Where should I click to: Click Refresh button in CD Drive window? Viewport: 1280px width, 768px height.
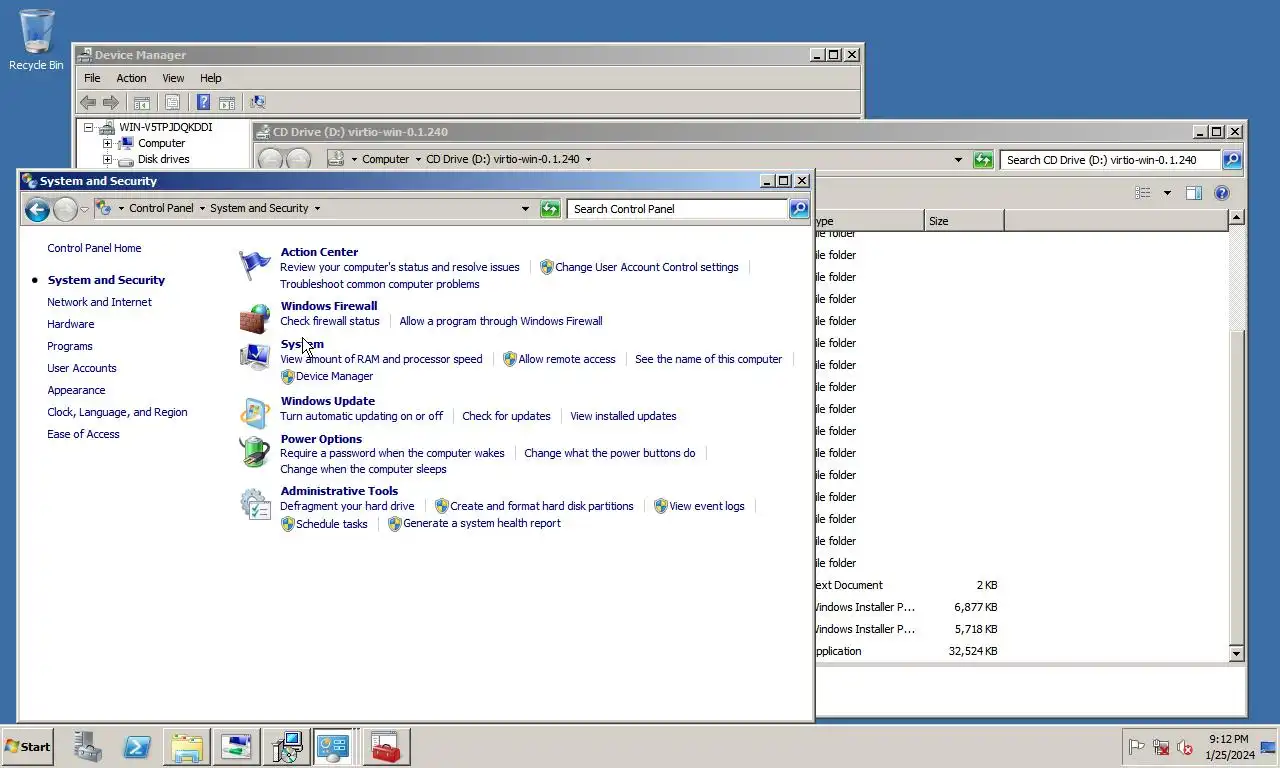click(x=983, y=160)
